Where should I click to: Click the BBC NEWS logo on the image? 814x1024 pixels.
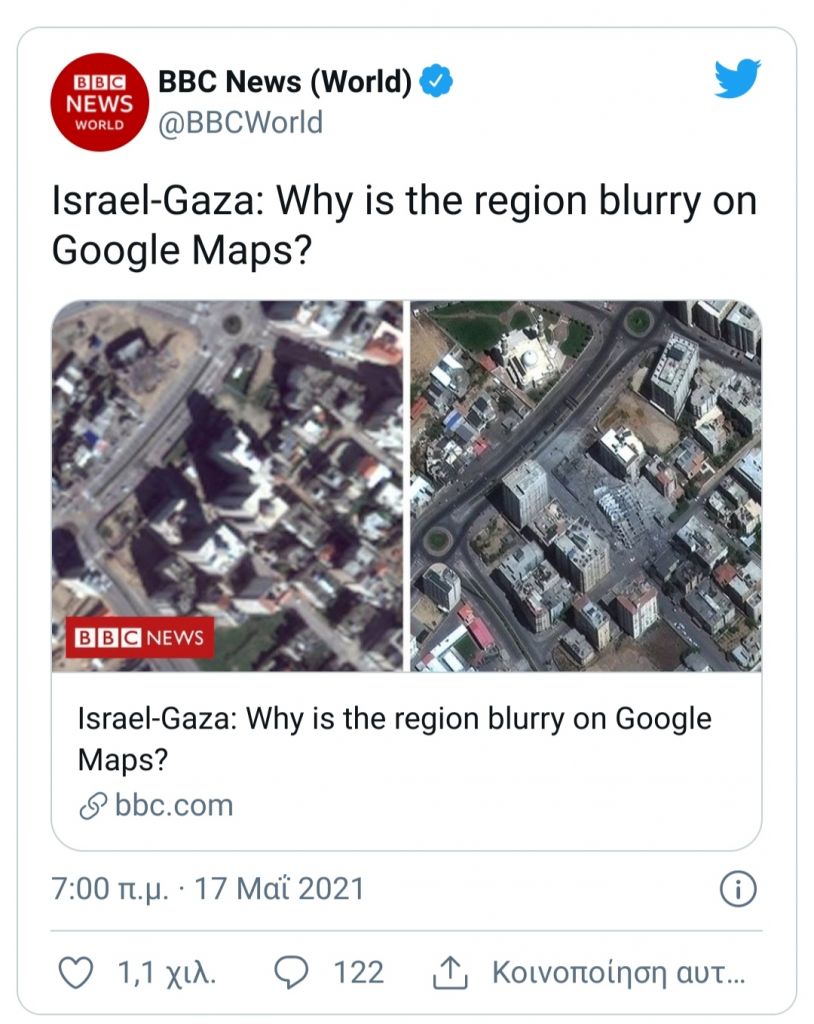tap(140, 636)
